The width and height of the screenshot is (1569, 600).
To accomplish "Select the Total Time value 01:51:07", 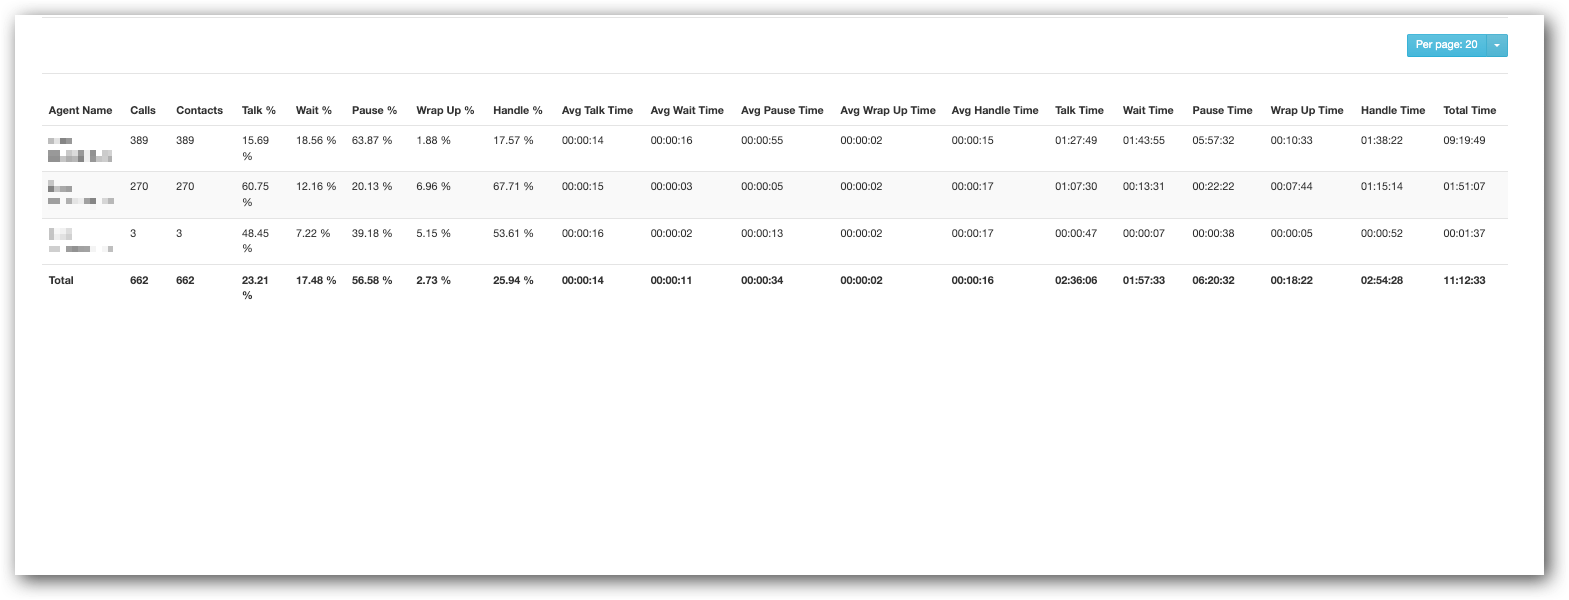I will (x=1464, y=187).
